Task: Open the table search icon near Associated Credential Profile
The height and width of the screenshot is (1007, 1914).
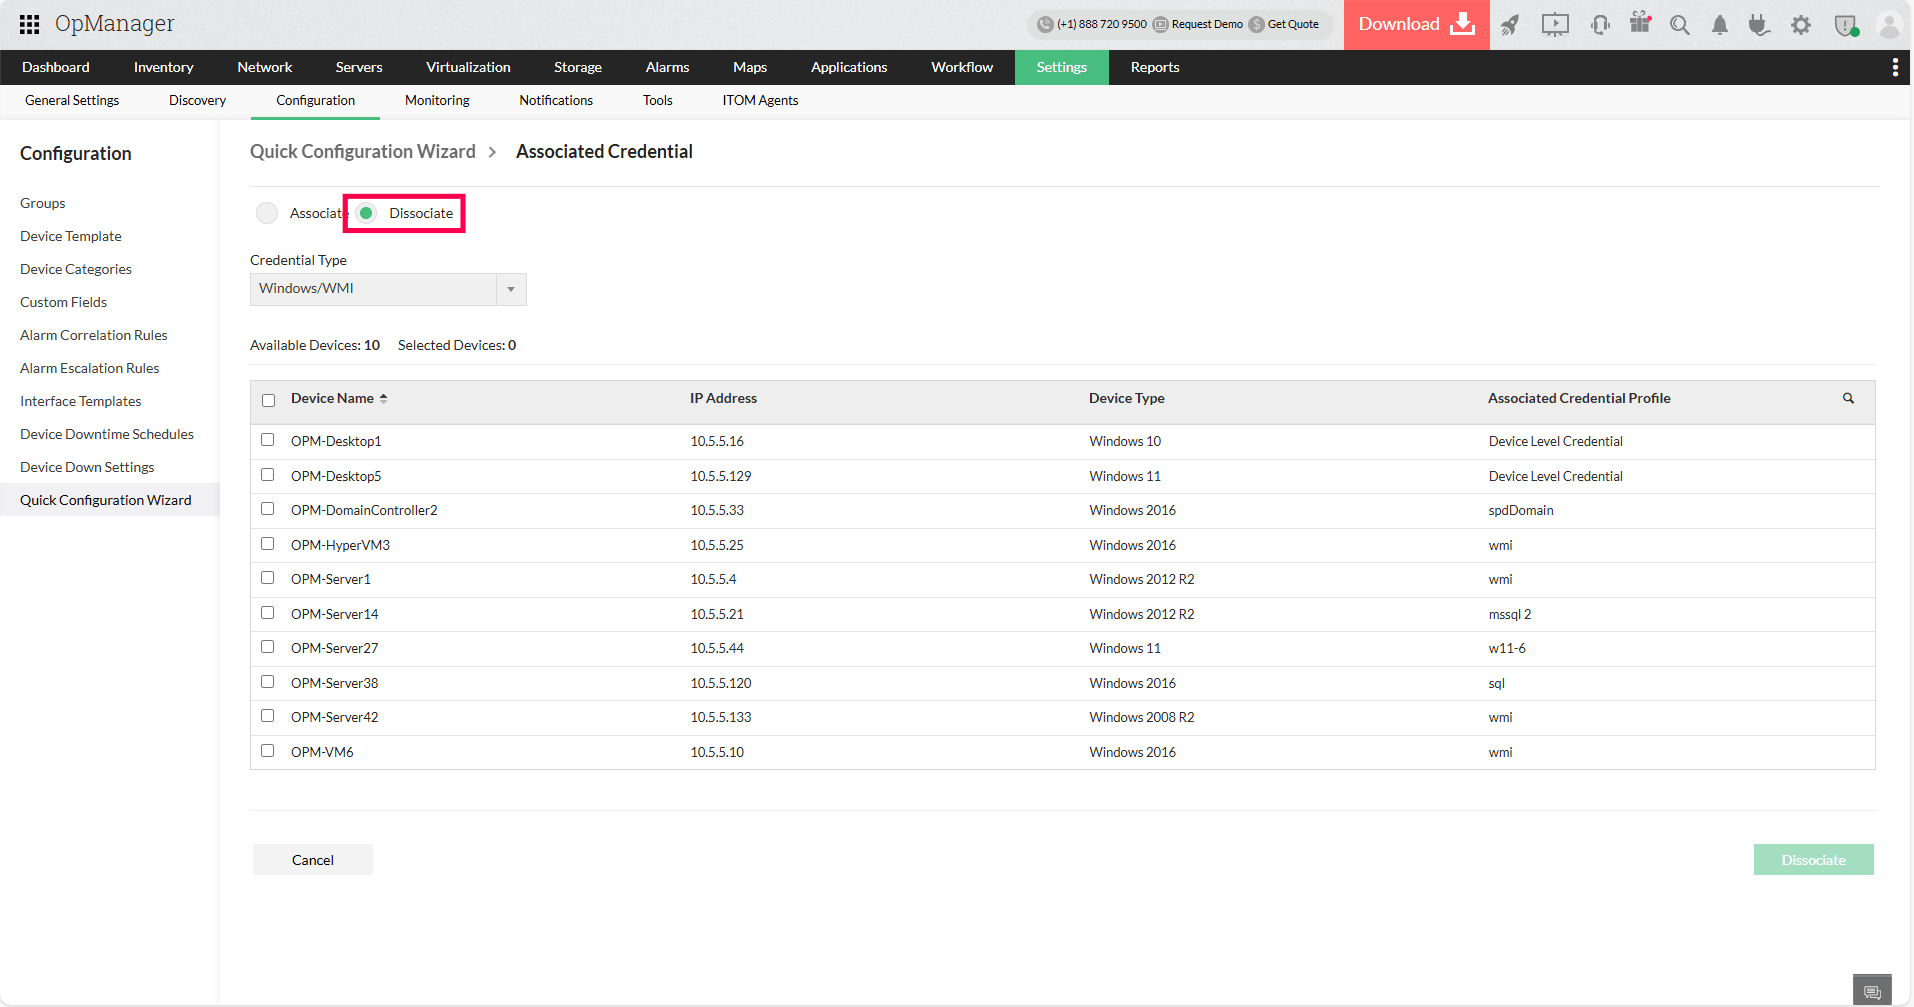Action: click(1847, 398)
